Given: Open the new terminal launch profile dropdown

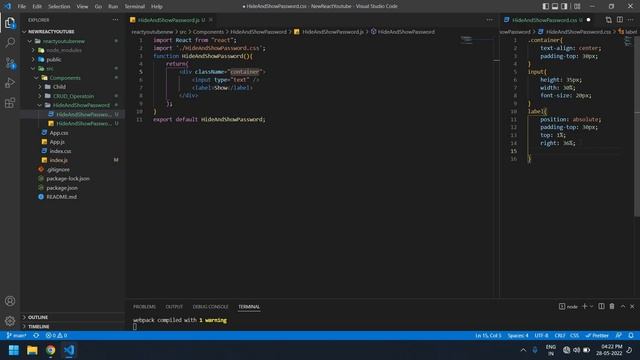Looking at the screenshot, I should coord(591,306).
